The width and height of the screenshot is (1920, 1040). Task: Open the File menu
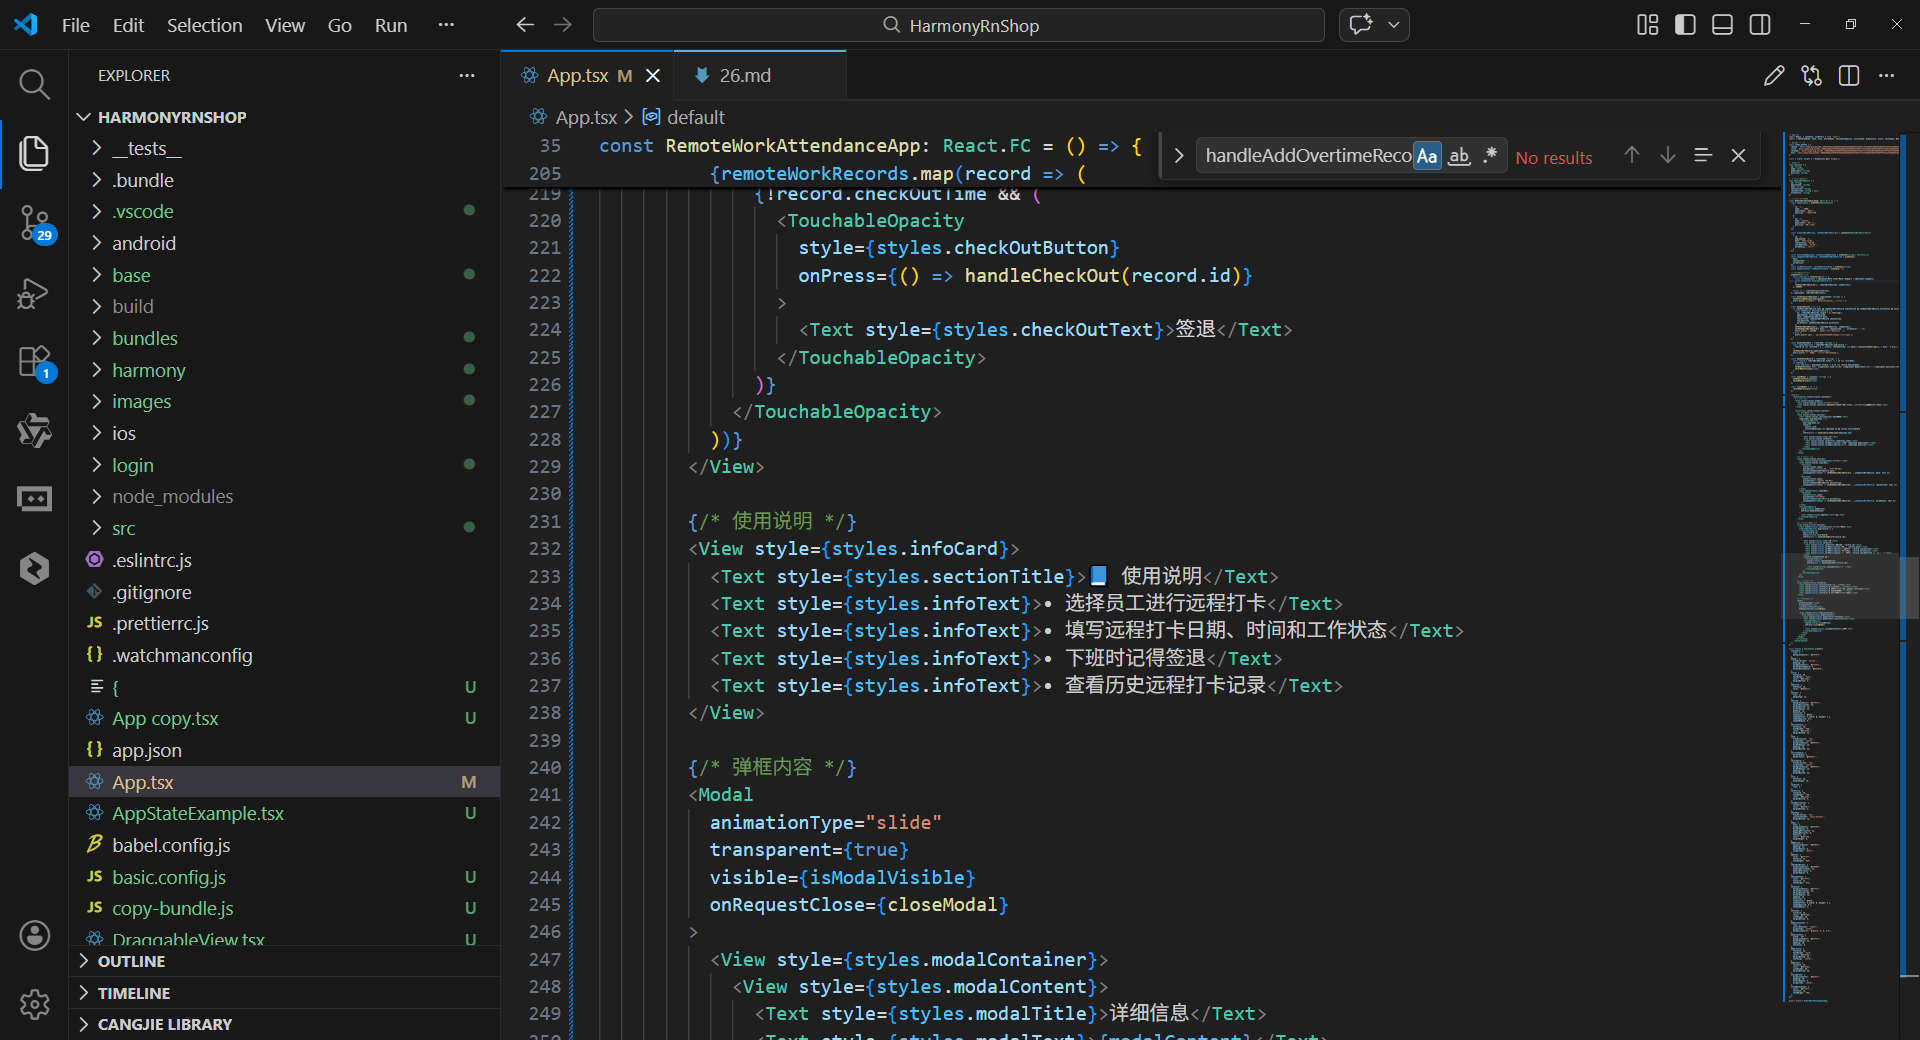(x=76, y=25)
